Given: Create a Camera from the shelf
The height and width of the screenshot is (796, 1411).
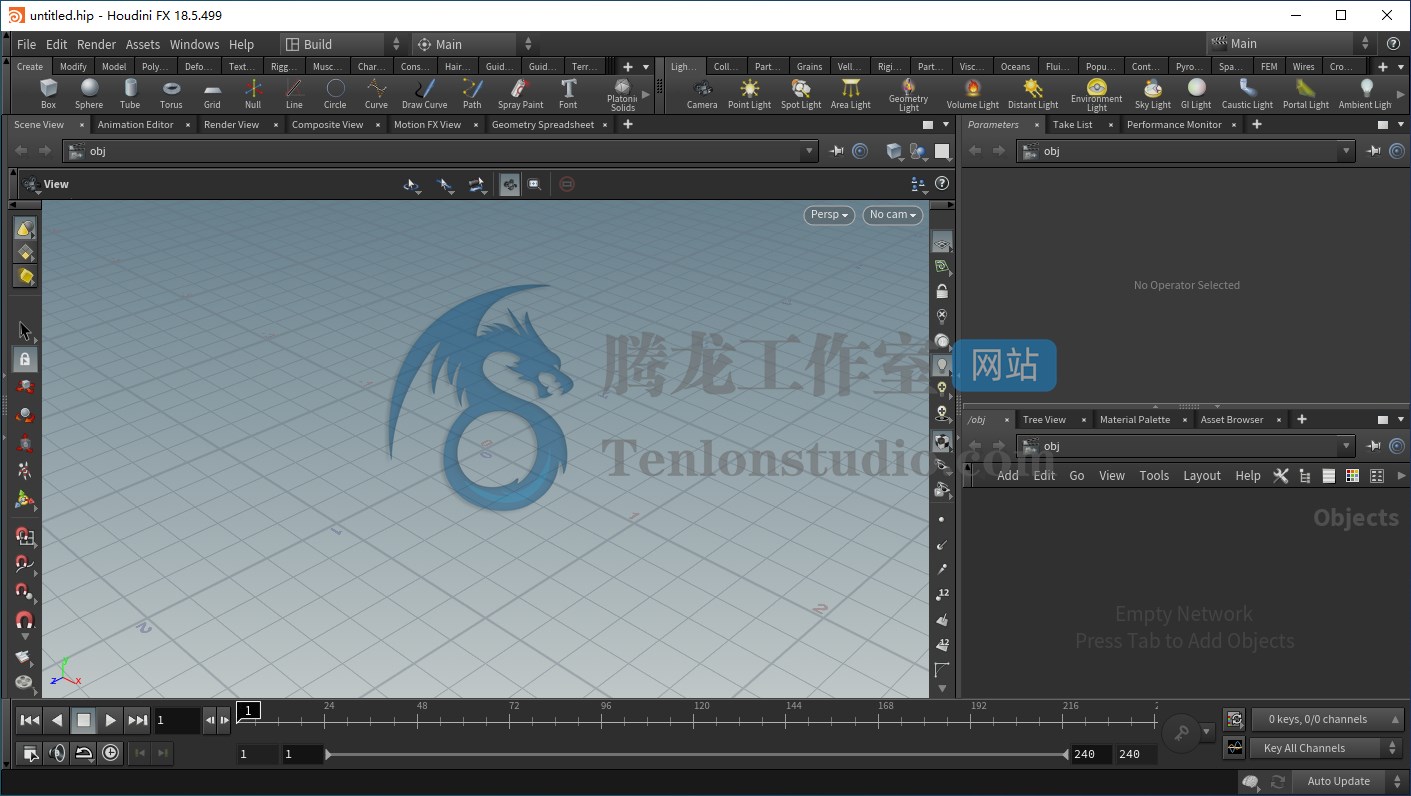Looking at the screenshot, I should coord(702,93).
